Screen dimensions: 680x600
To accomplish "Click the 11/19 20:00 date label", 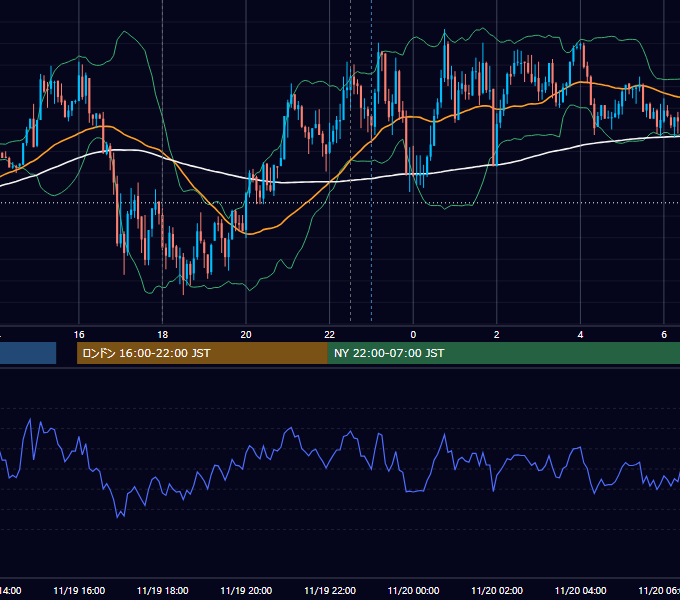I will (x=246, y=591).
